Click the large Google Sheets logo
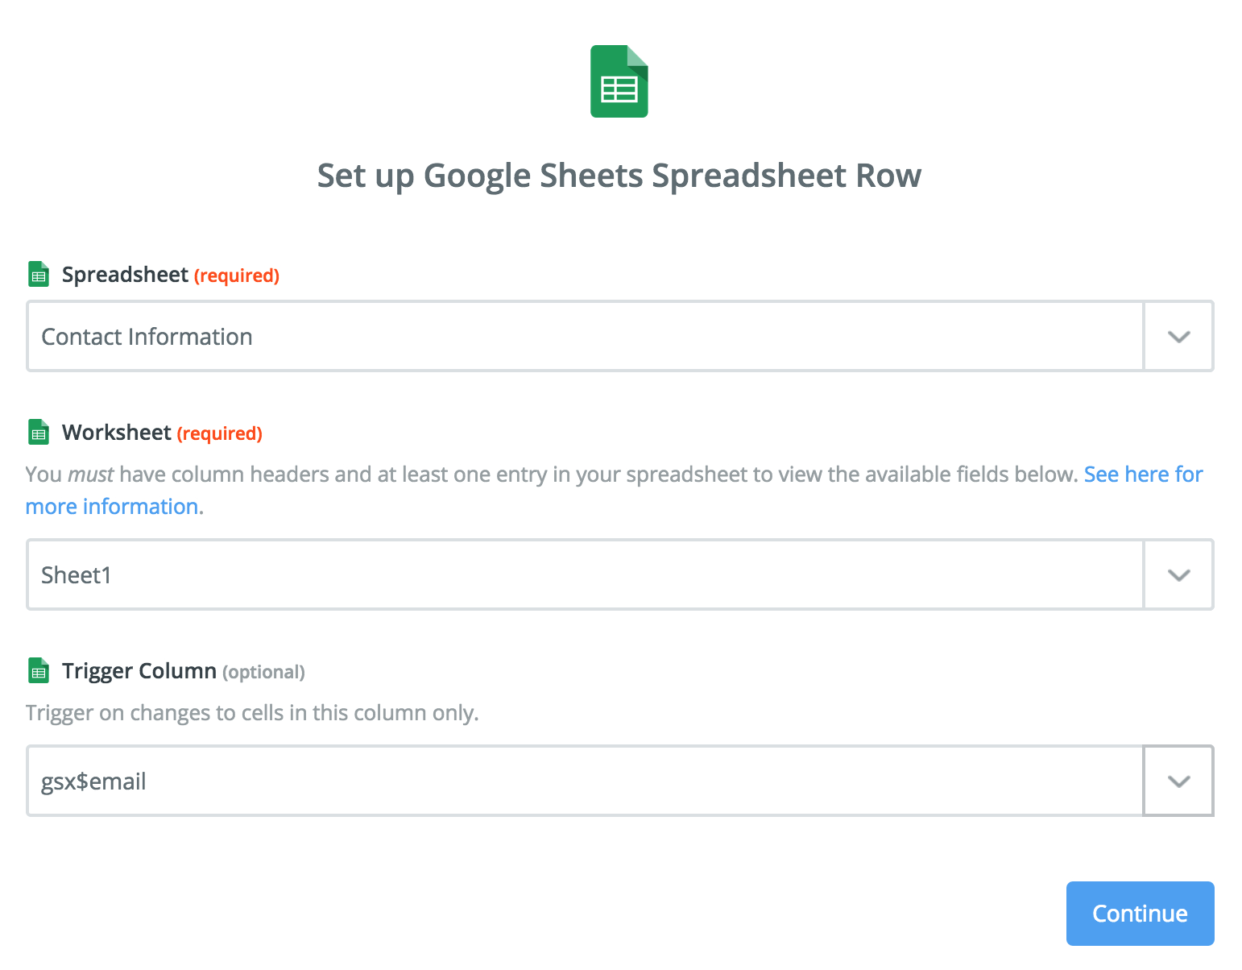 pos(619,82)
